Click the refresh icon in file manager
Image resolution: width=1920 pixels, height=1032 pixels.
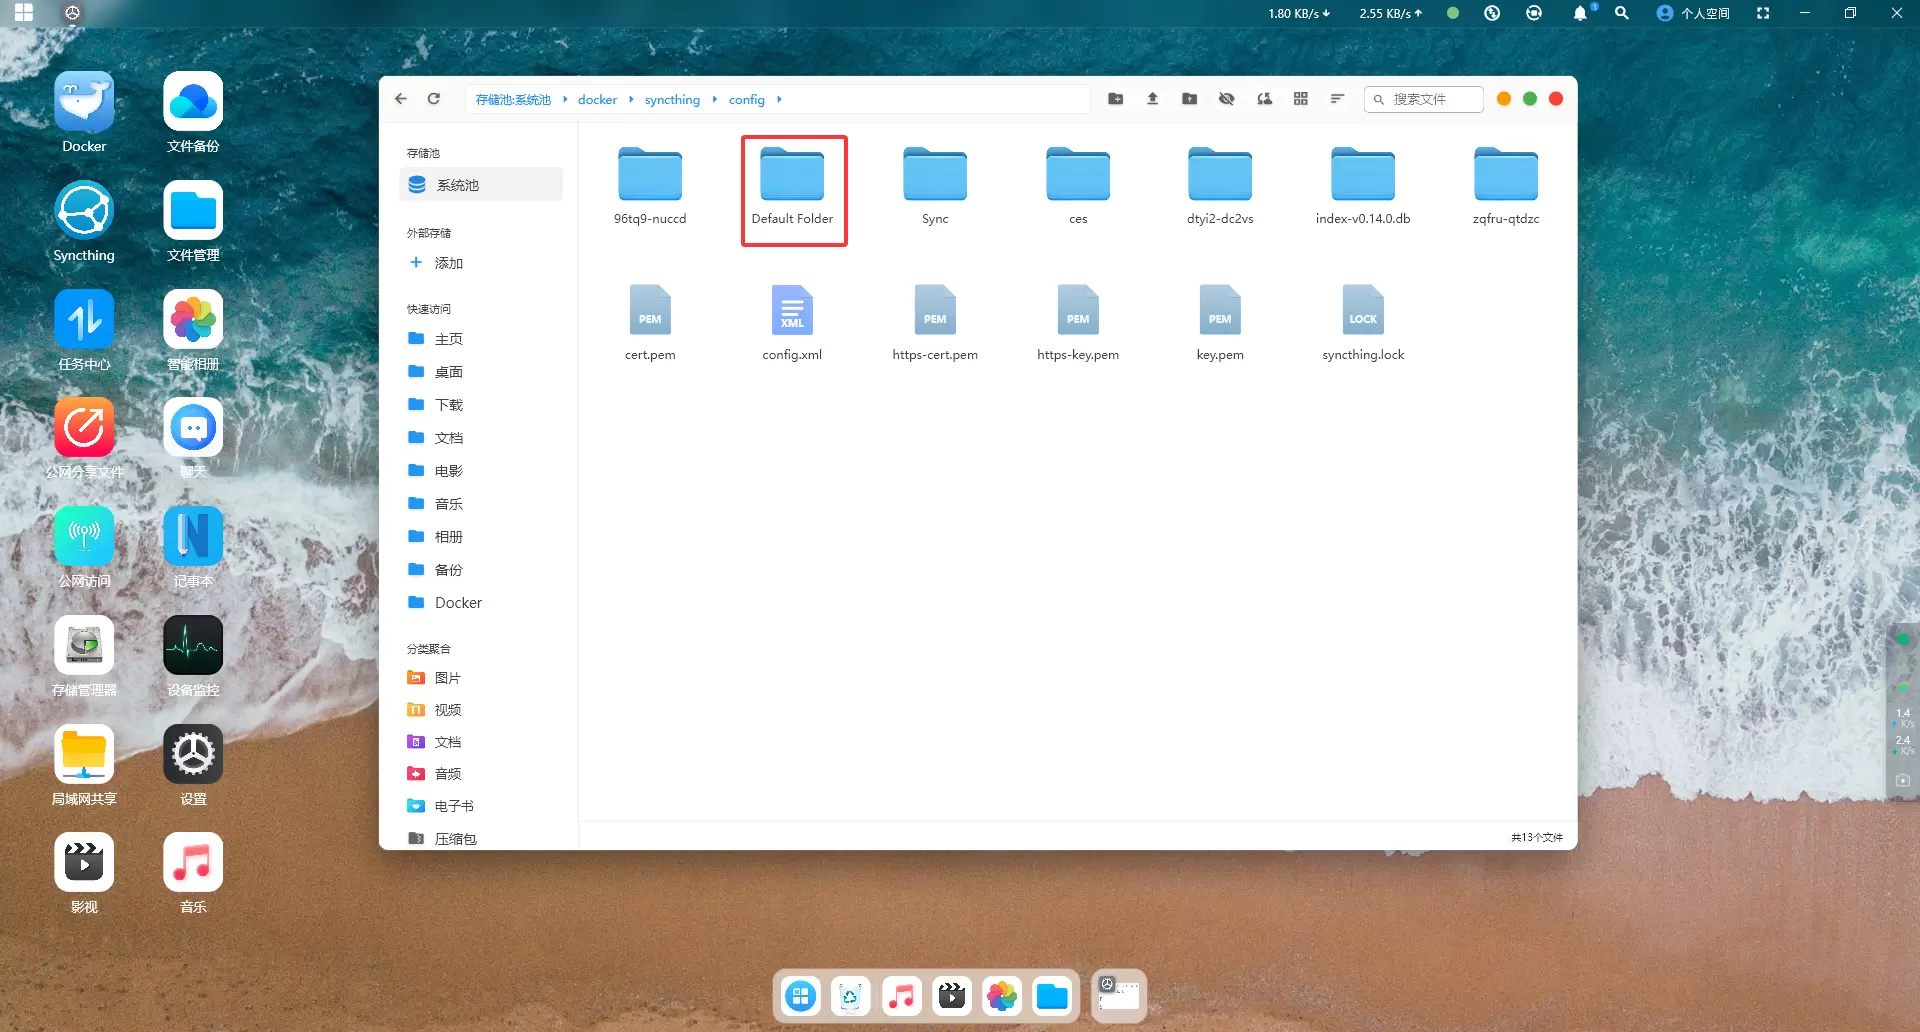click(434, 99)
